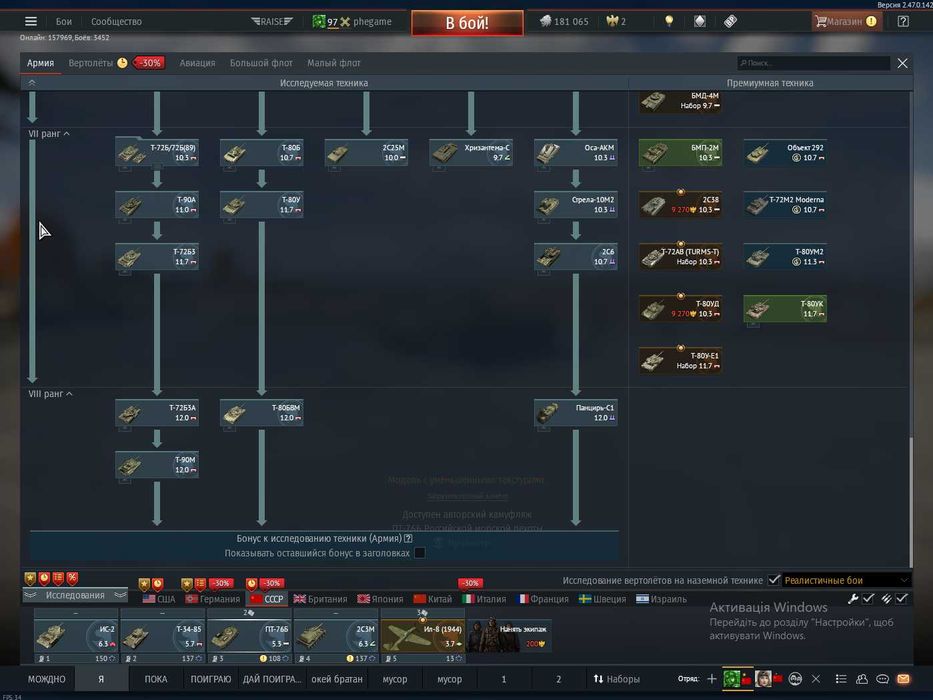Select the Япония nation

point(380,599)
